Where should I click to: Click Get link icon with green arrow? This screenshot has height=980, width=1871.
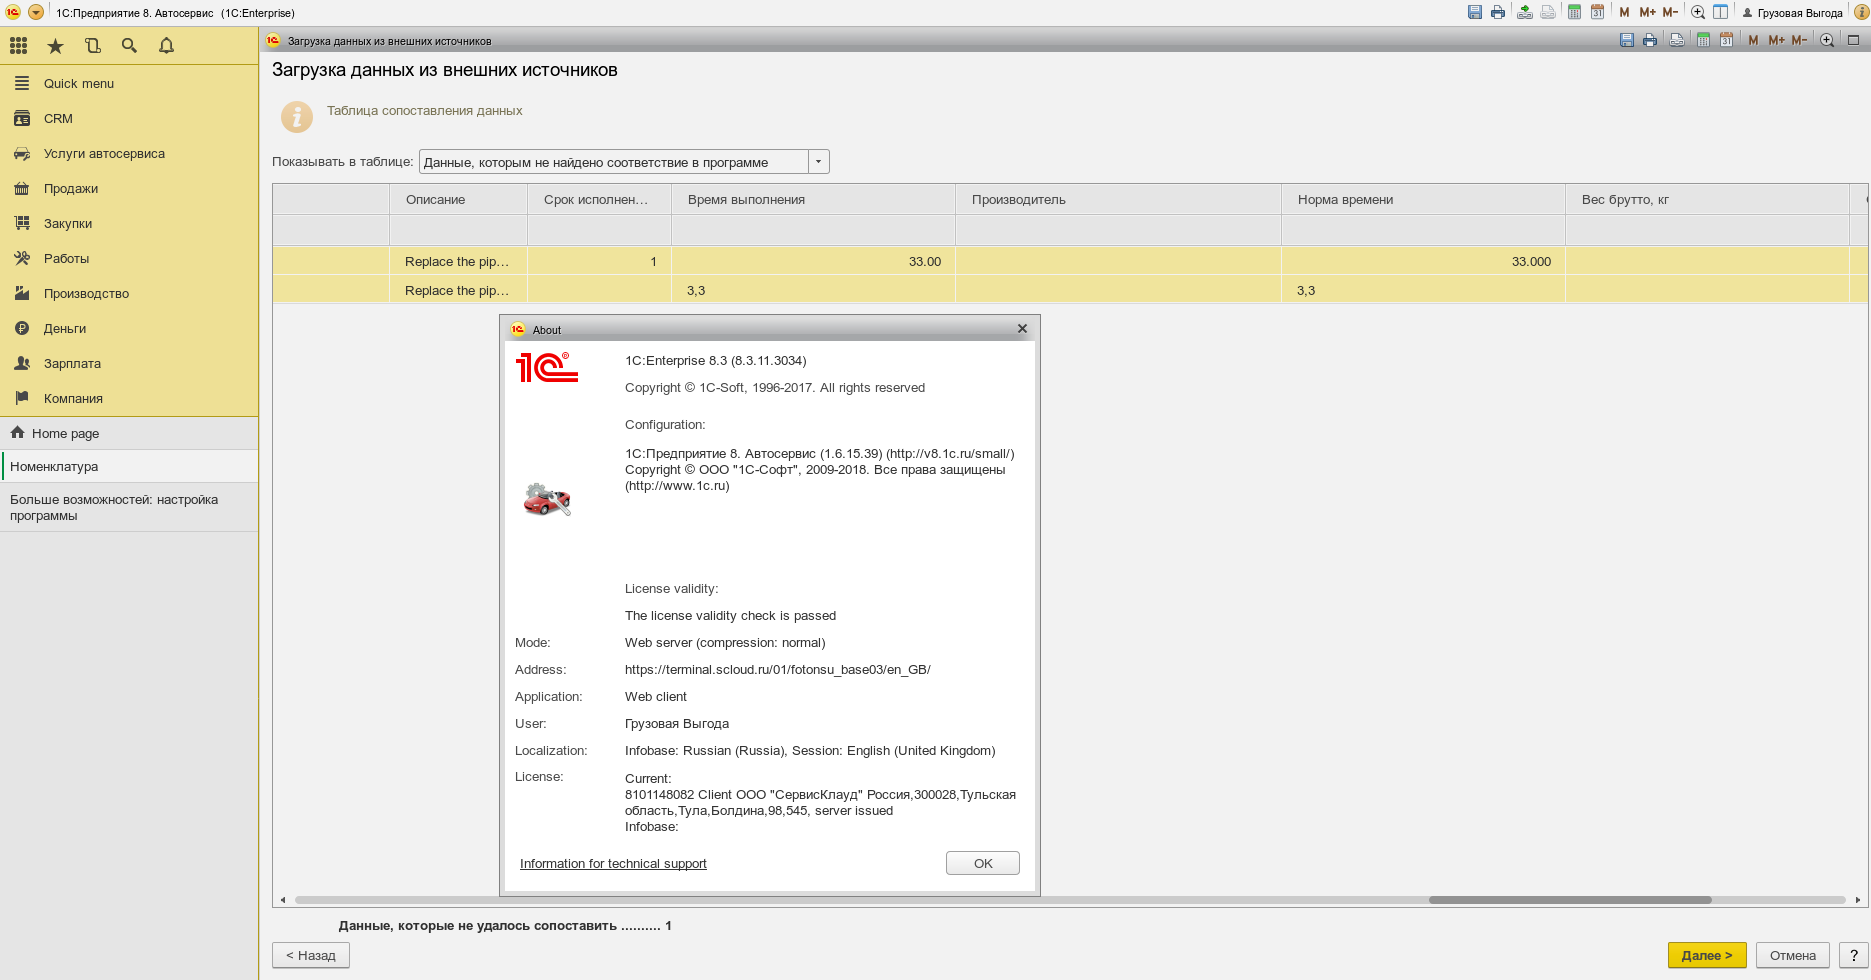pyautogui.click(x=1524, y=12)
